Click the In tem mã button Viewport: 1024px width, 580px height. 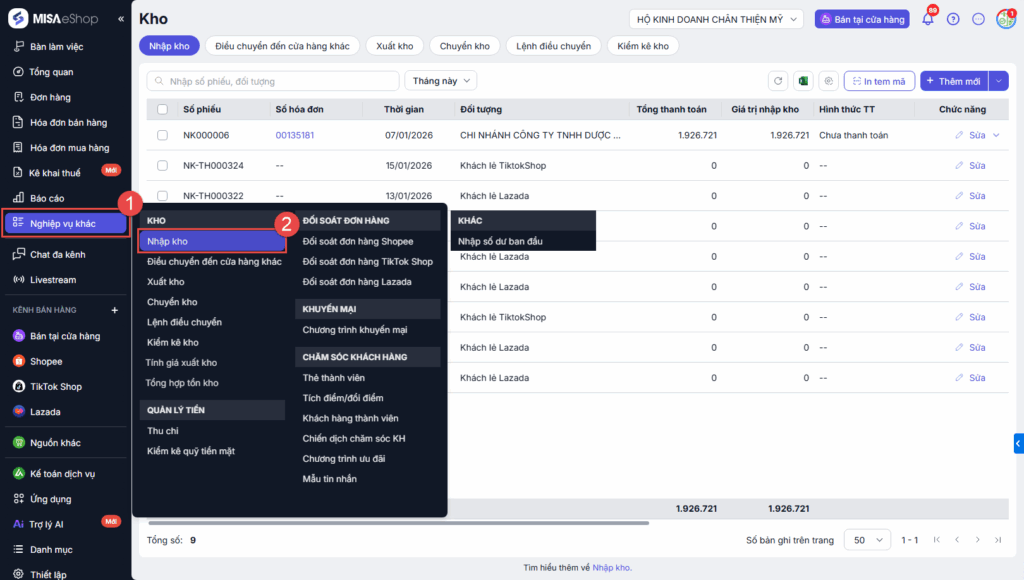point(879,81)
